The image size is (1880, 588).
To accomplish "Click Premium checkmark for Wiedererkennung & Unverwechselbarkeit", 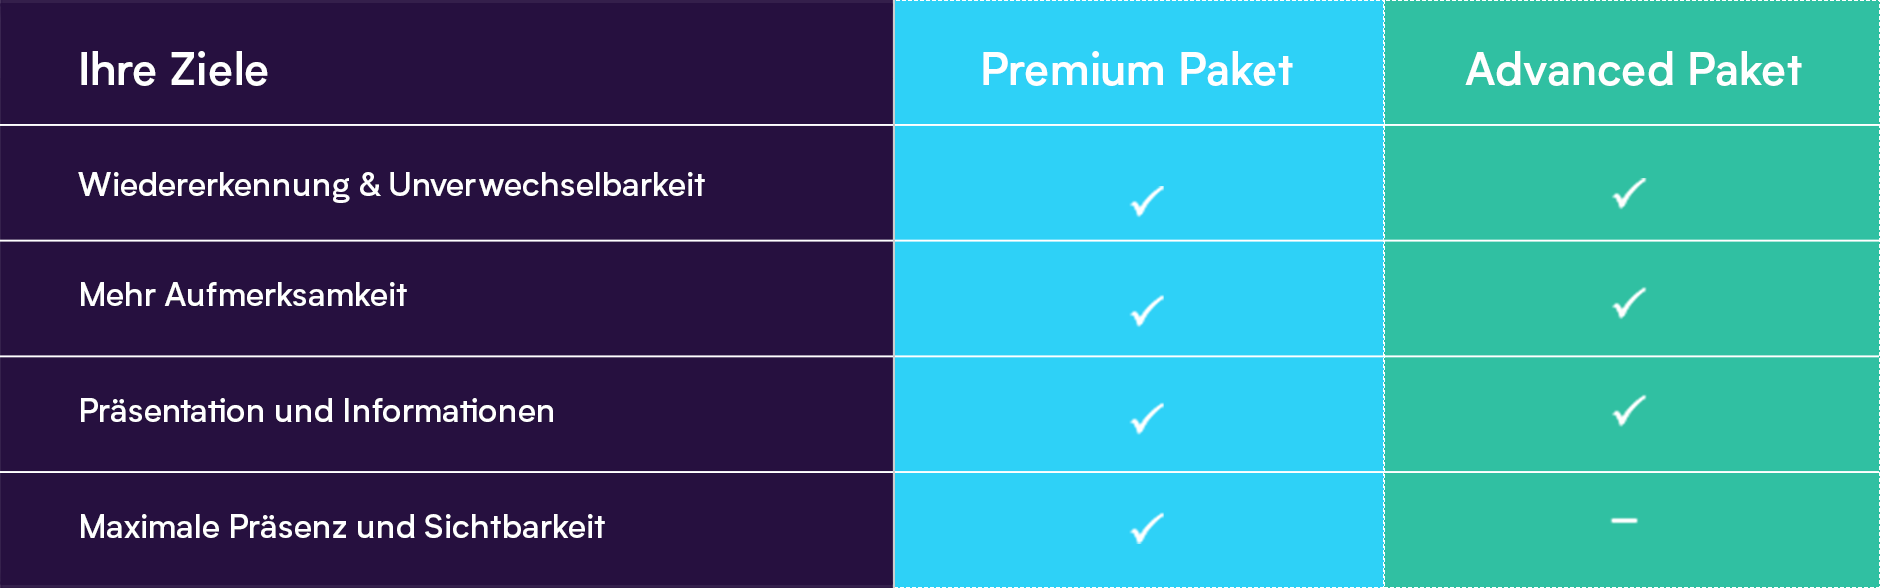I will coord(1147,201).
